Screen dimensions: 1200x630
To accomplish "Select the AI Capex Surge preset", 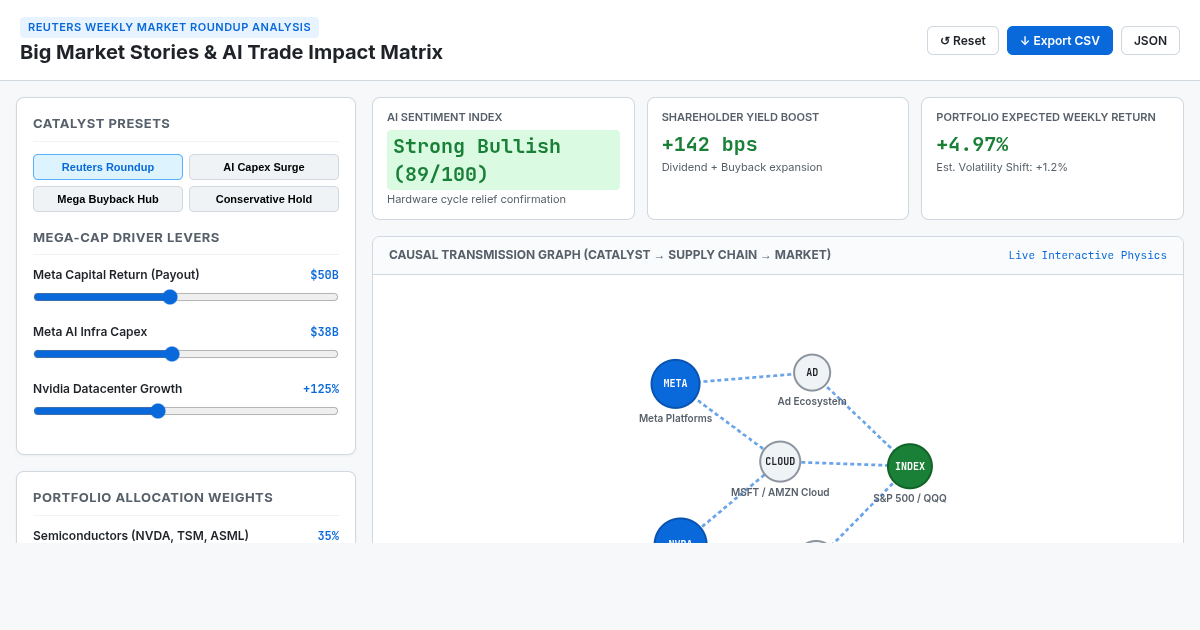I will (x=264, y=167).
